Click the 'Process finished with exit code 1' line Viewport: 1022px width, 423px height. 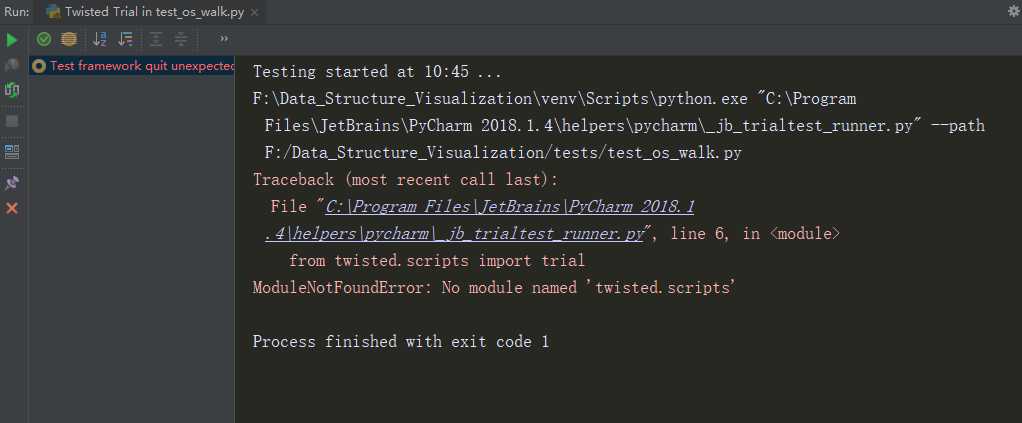(x=400, y=342)
